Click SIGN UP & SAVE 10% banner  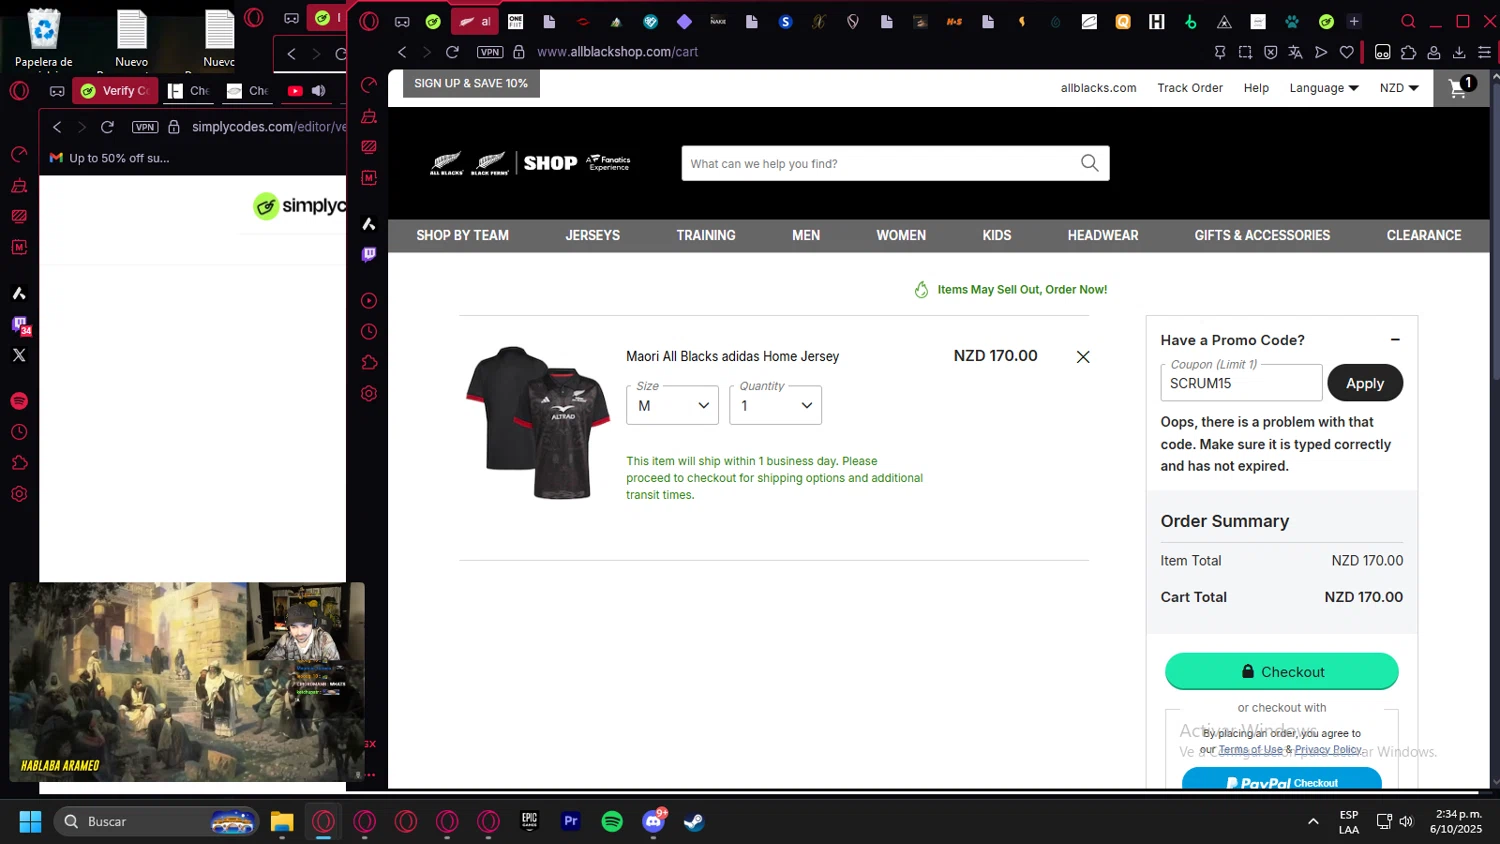tap(471, 83)
